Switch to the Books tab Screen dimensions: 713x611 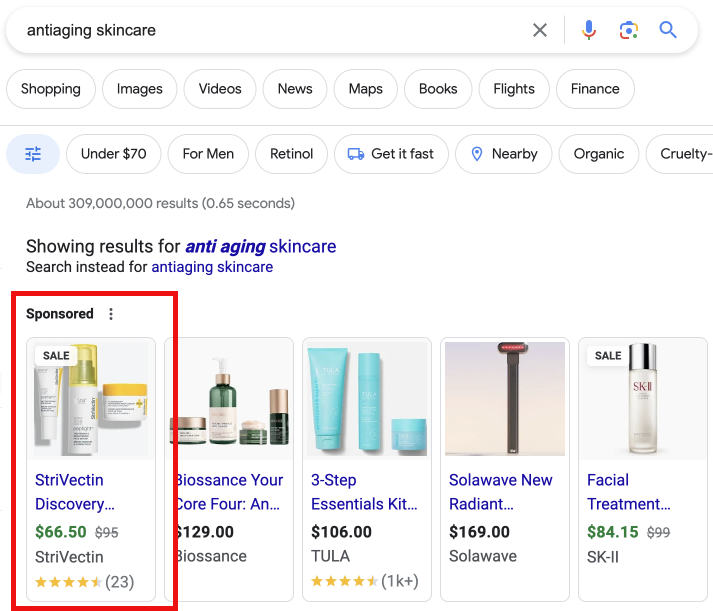pos(438,89)
